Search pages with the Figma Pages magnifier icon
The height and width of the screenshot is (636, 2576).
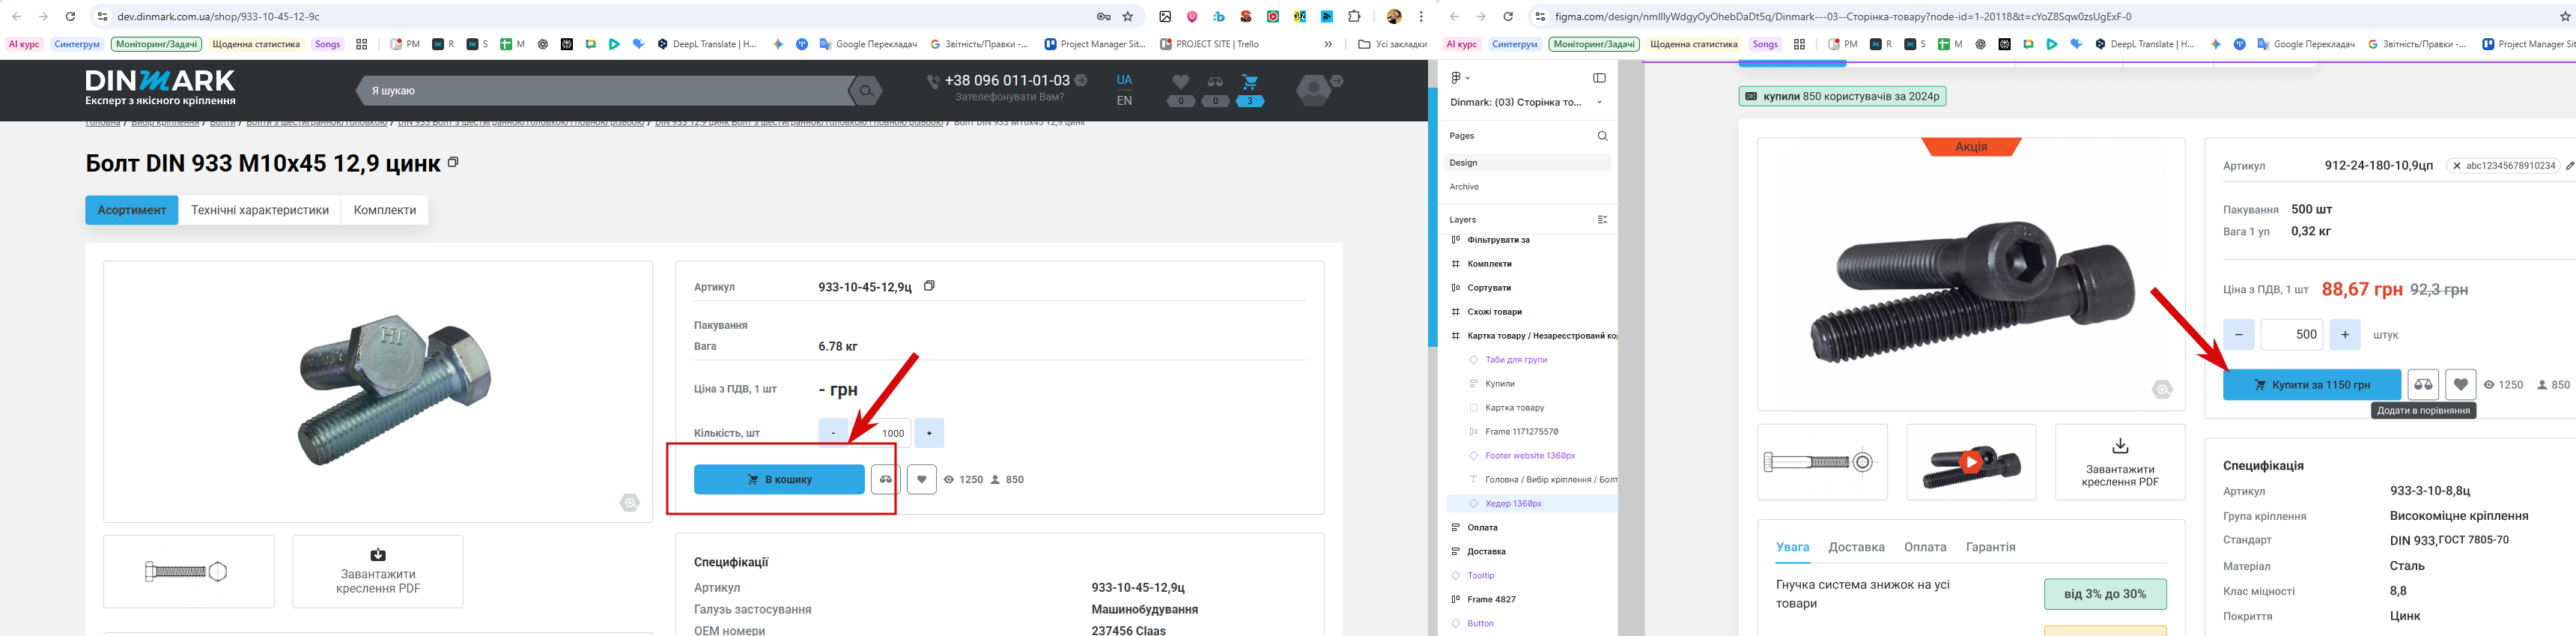click(1602, 136)
